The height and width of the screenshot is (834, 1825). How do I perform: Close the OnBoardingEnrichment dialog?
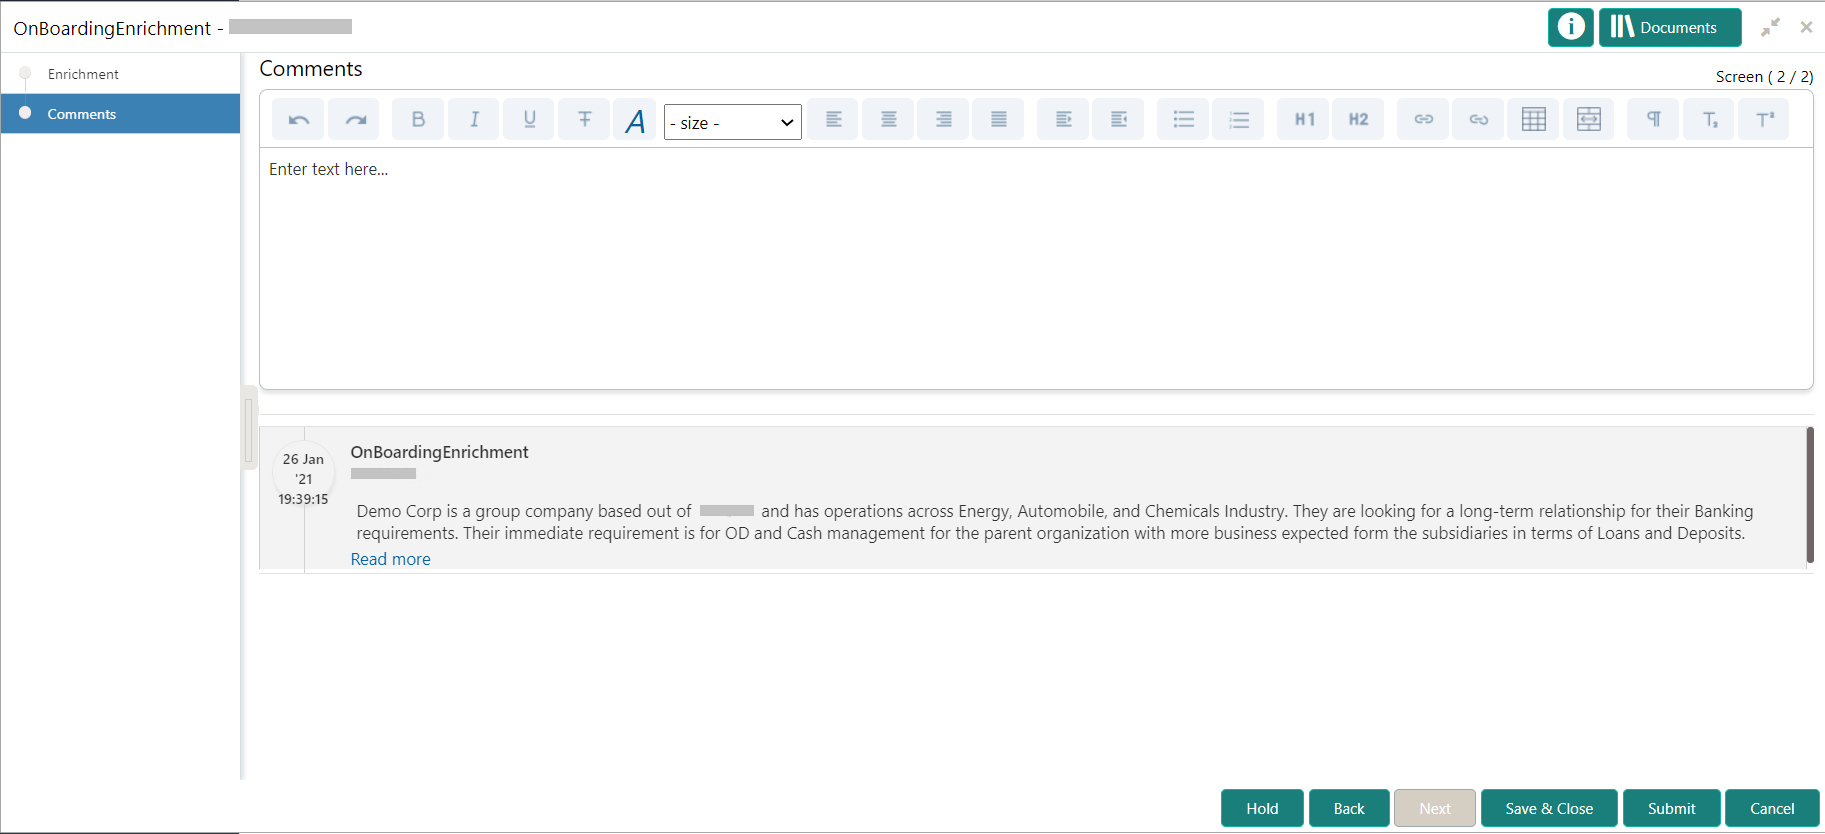pyautogui.click(x=1806, y=27)
